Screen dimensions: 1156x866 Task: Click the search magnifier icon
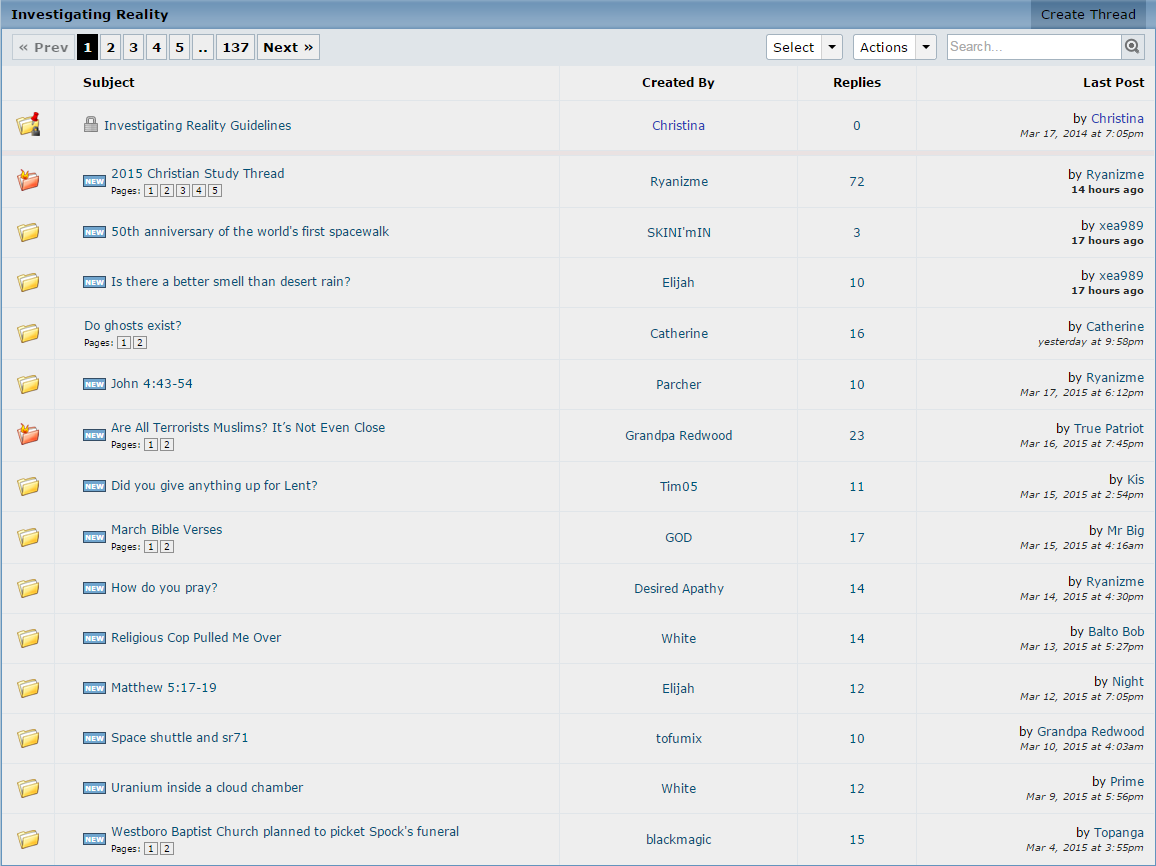click(1133, 47)
